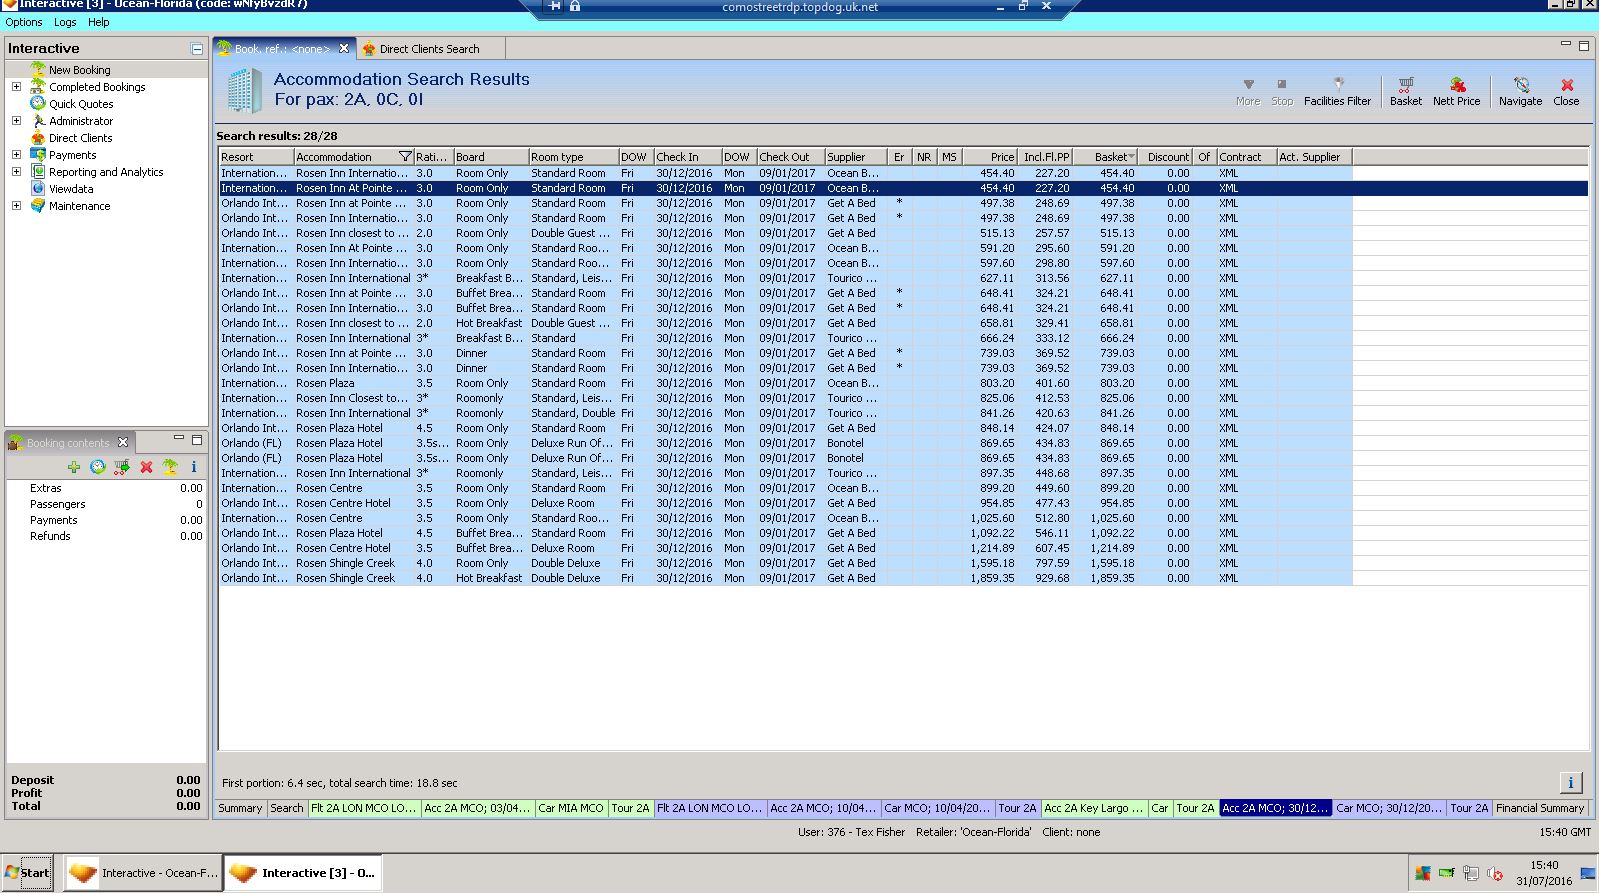This screenshot has width=1599, height=893.
Task: Click the filter funnel in the Accommodation header
Action: [405, 157]
